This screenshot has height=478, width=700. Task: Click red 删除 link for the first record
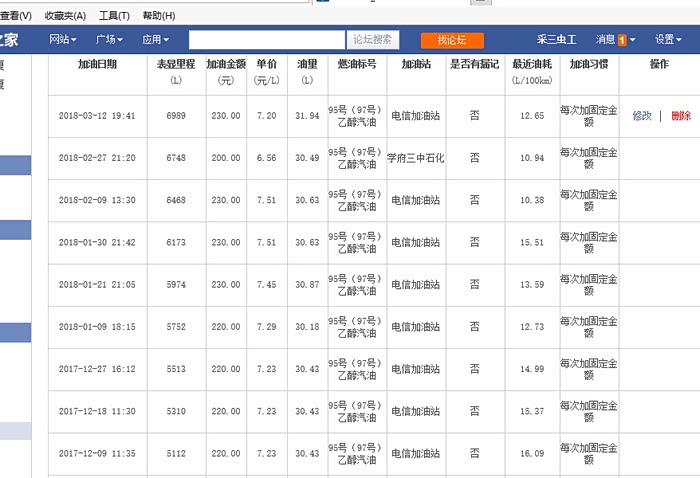[x=681, y=116]
